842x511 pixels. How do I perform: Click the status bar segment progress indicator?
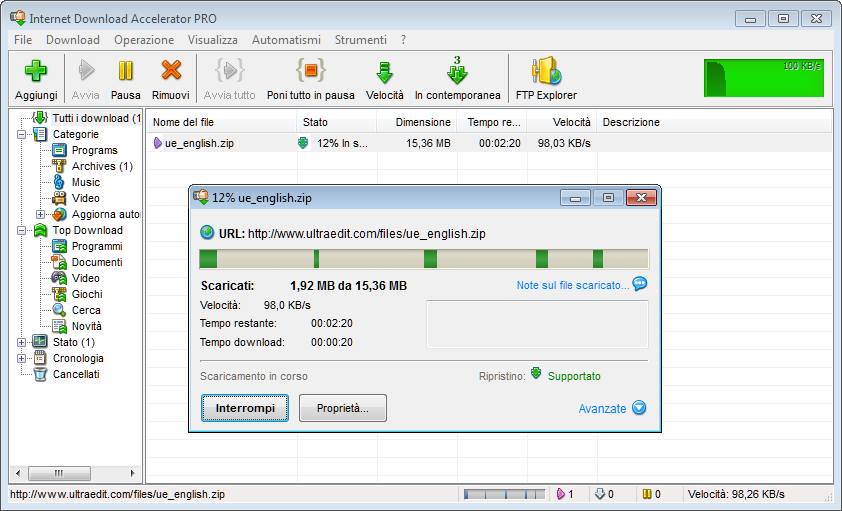tap(504, 494)
